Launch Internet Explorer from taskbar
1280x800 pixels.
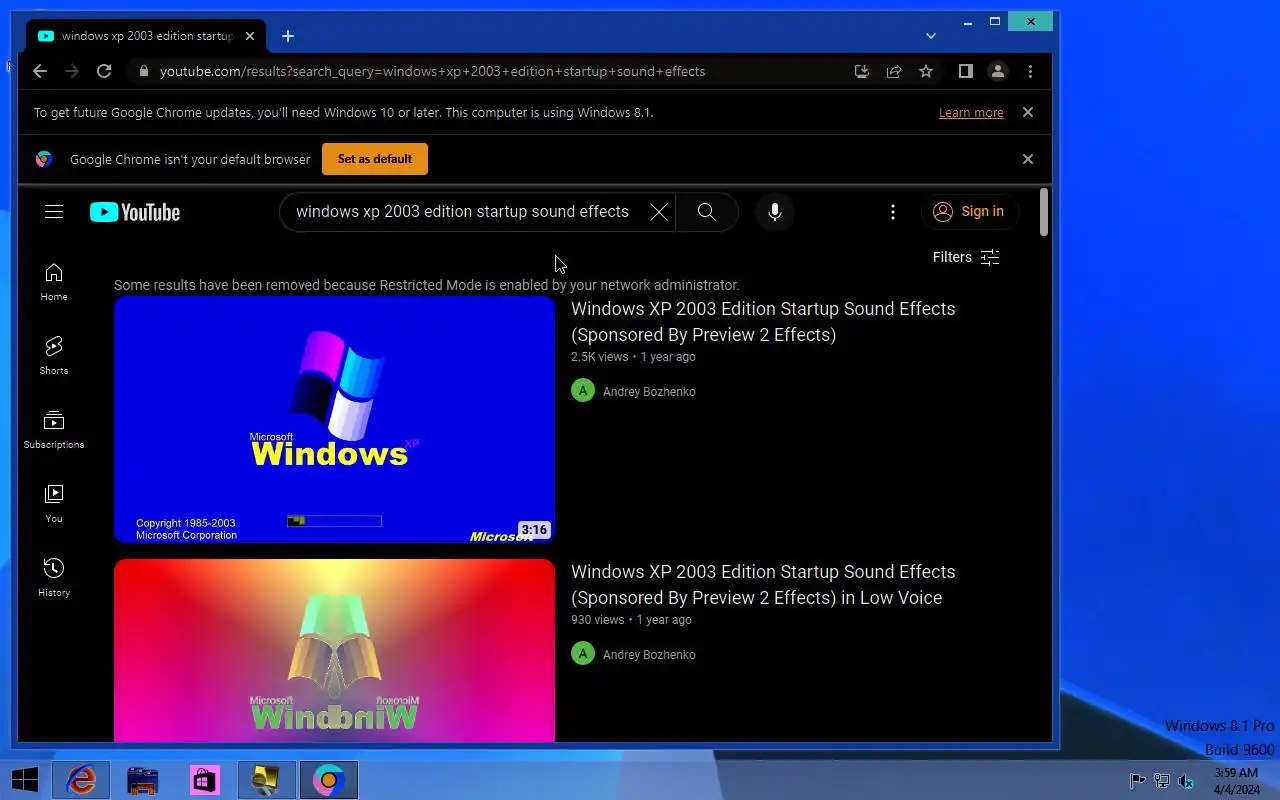(x=81, y=780)
